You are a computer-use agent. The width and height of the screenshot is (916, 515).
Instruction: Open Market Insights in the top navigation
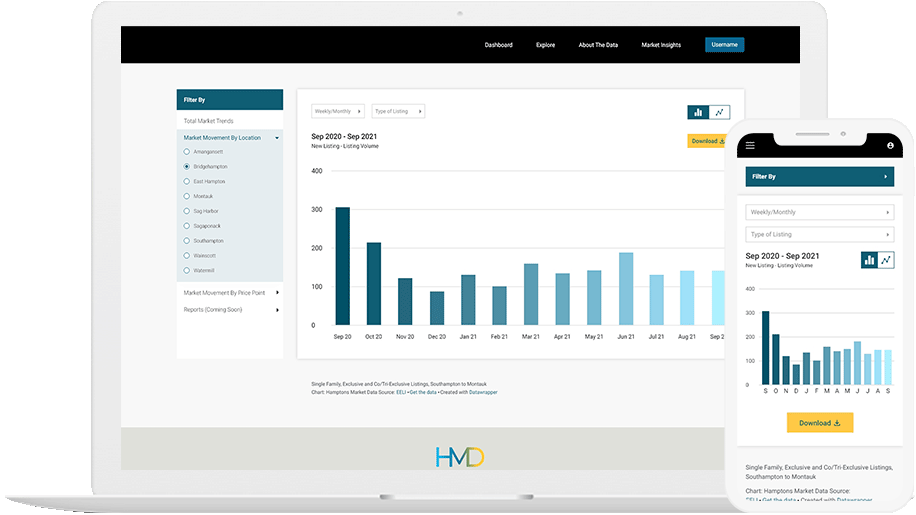point(661,45)
